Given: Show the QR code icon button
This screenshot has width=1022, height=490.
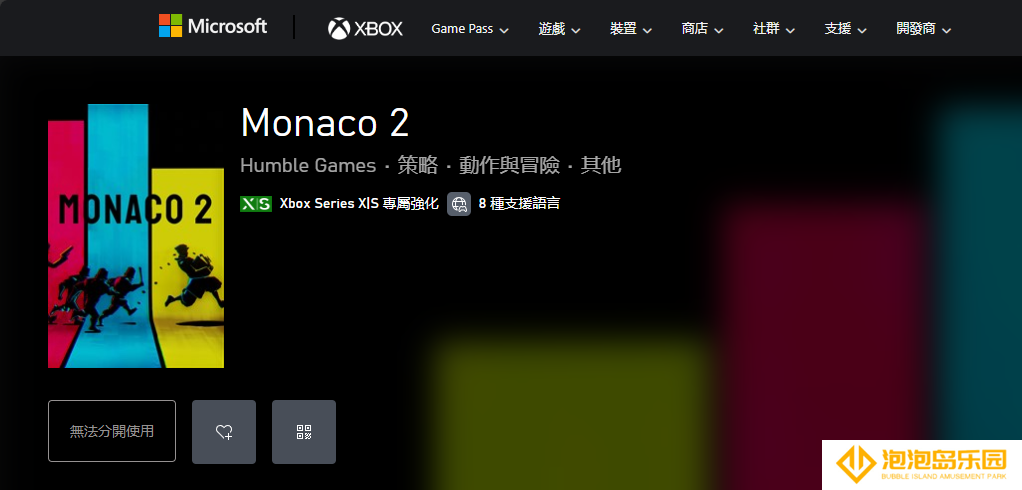Looking at the screenshot, I should tap(304, 431).
